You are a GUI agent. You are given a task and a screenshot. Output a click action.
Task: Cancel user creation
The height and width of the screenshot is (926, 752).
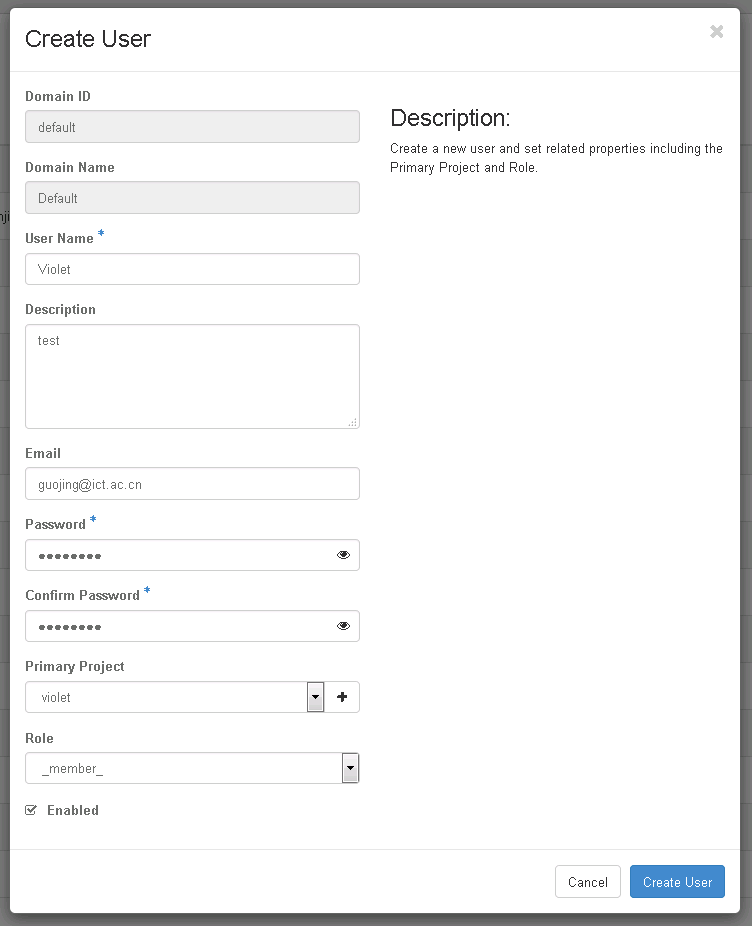(x=588, y=882)
